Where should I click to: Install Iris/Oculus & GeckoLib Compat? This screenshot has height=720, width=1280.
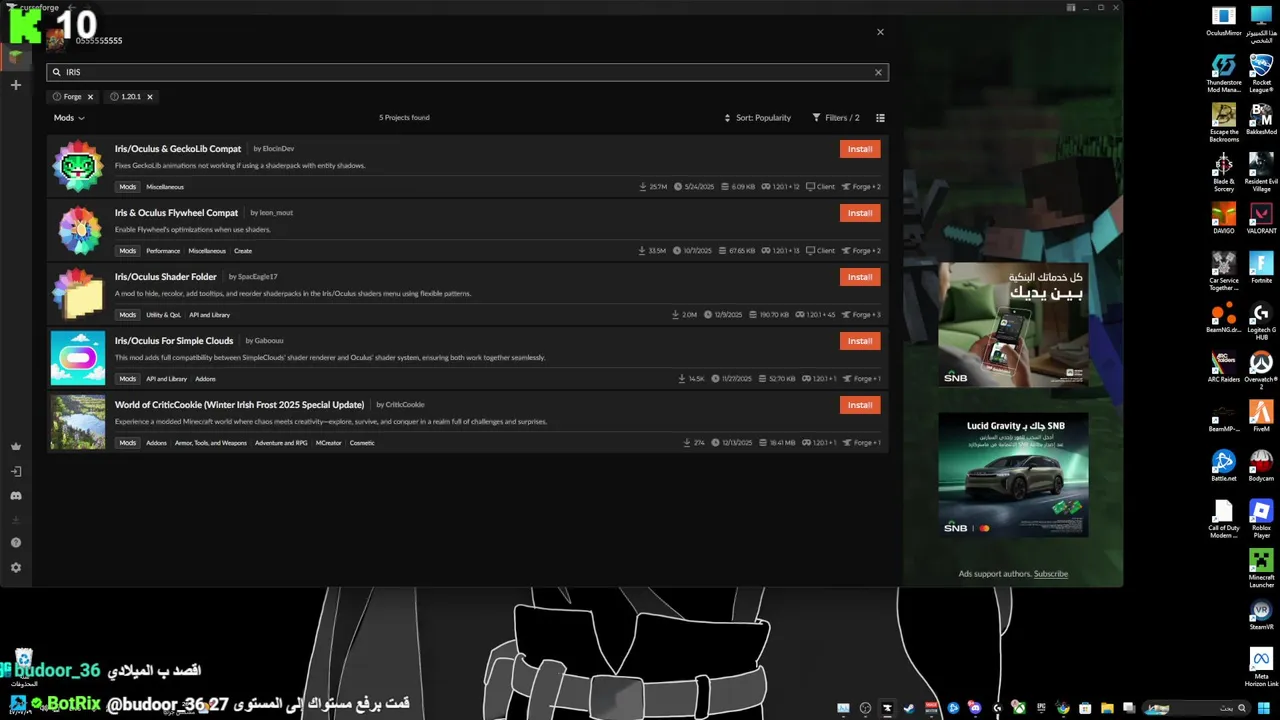(860, 149)
